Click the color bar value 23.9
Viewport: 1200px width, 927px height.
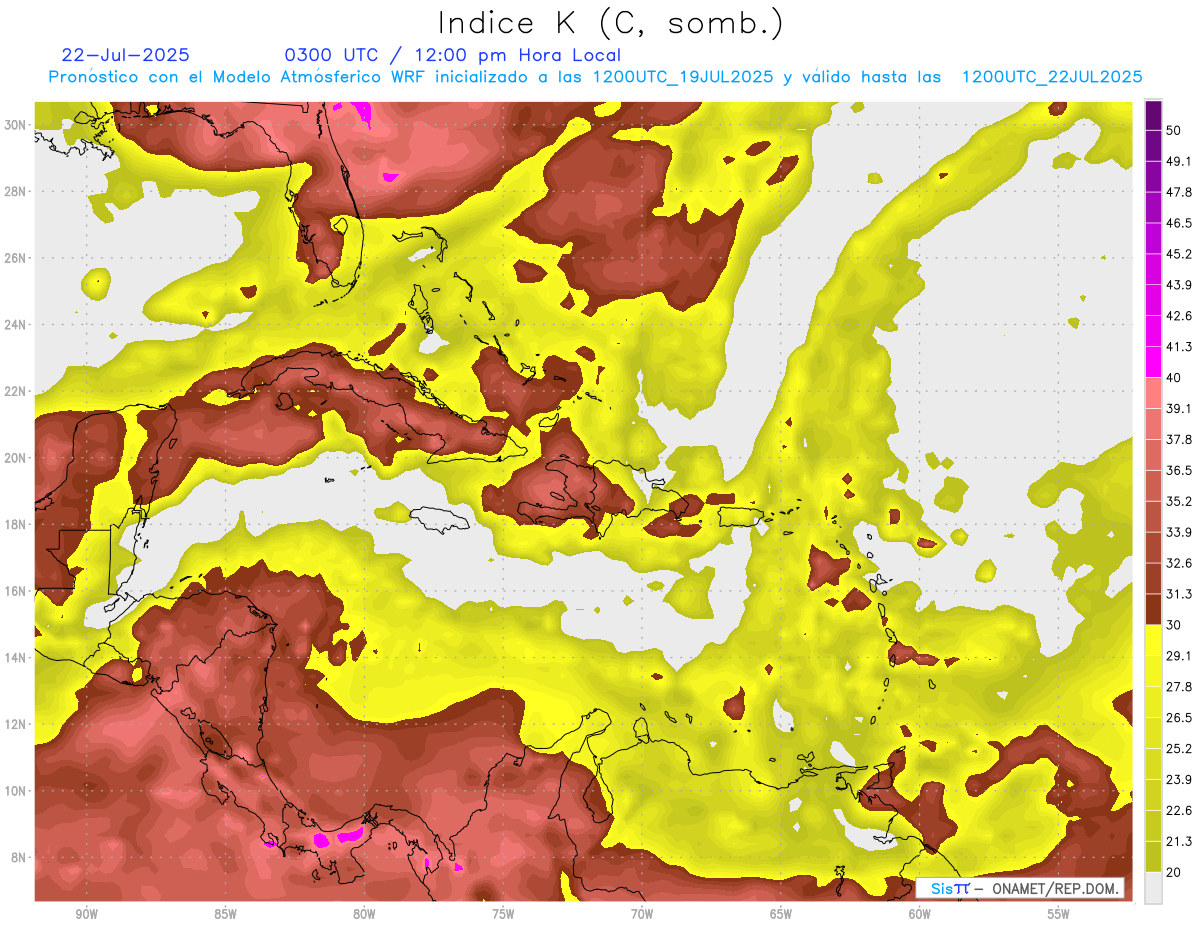tap(1178, 780)
